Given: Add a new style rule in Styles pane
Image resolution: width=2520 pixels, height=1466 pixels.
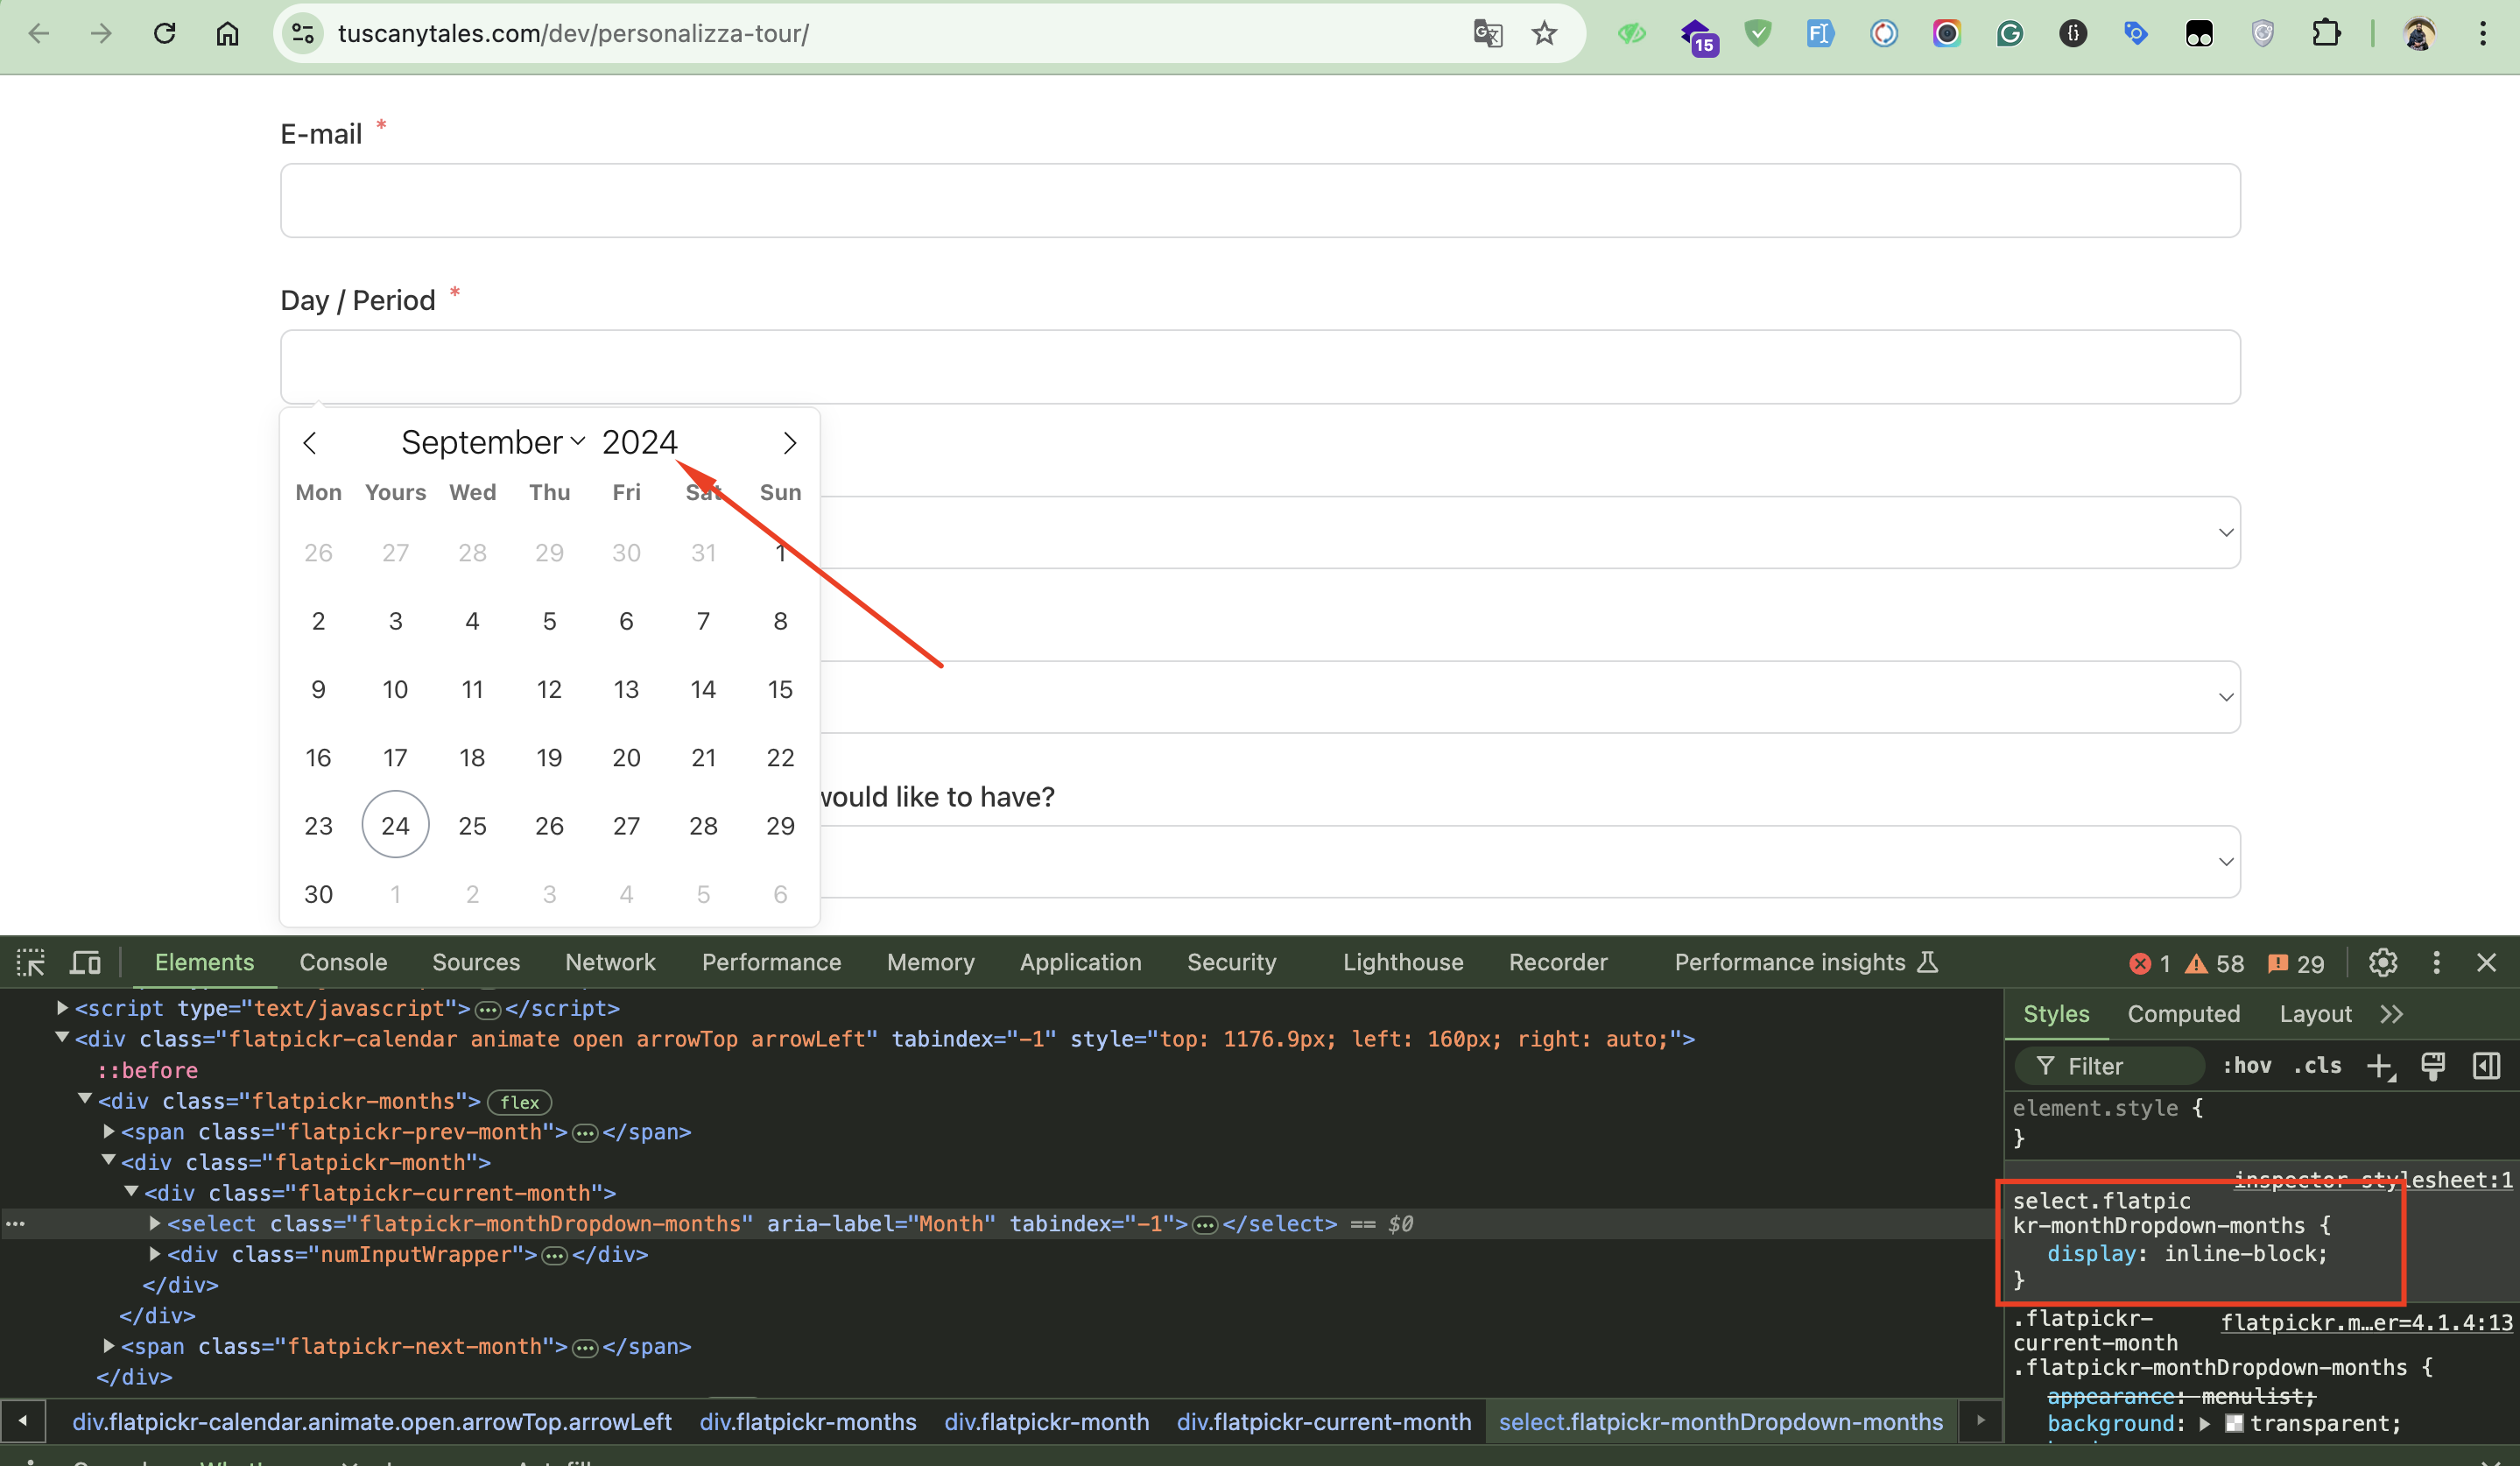Looking at the screenshot, I should point(2381,1066).
